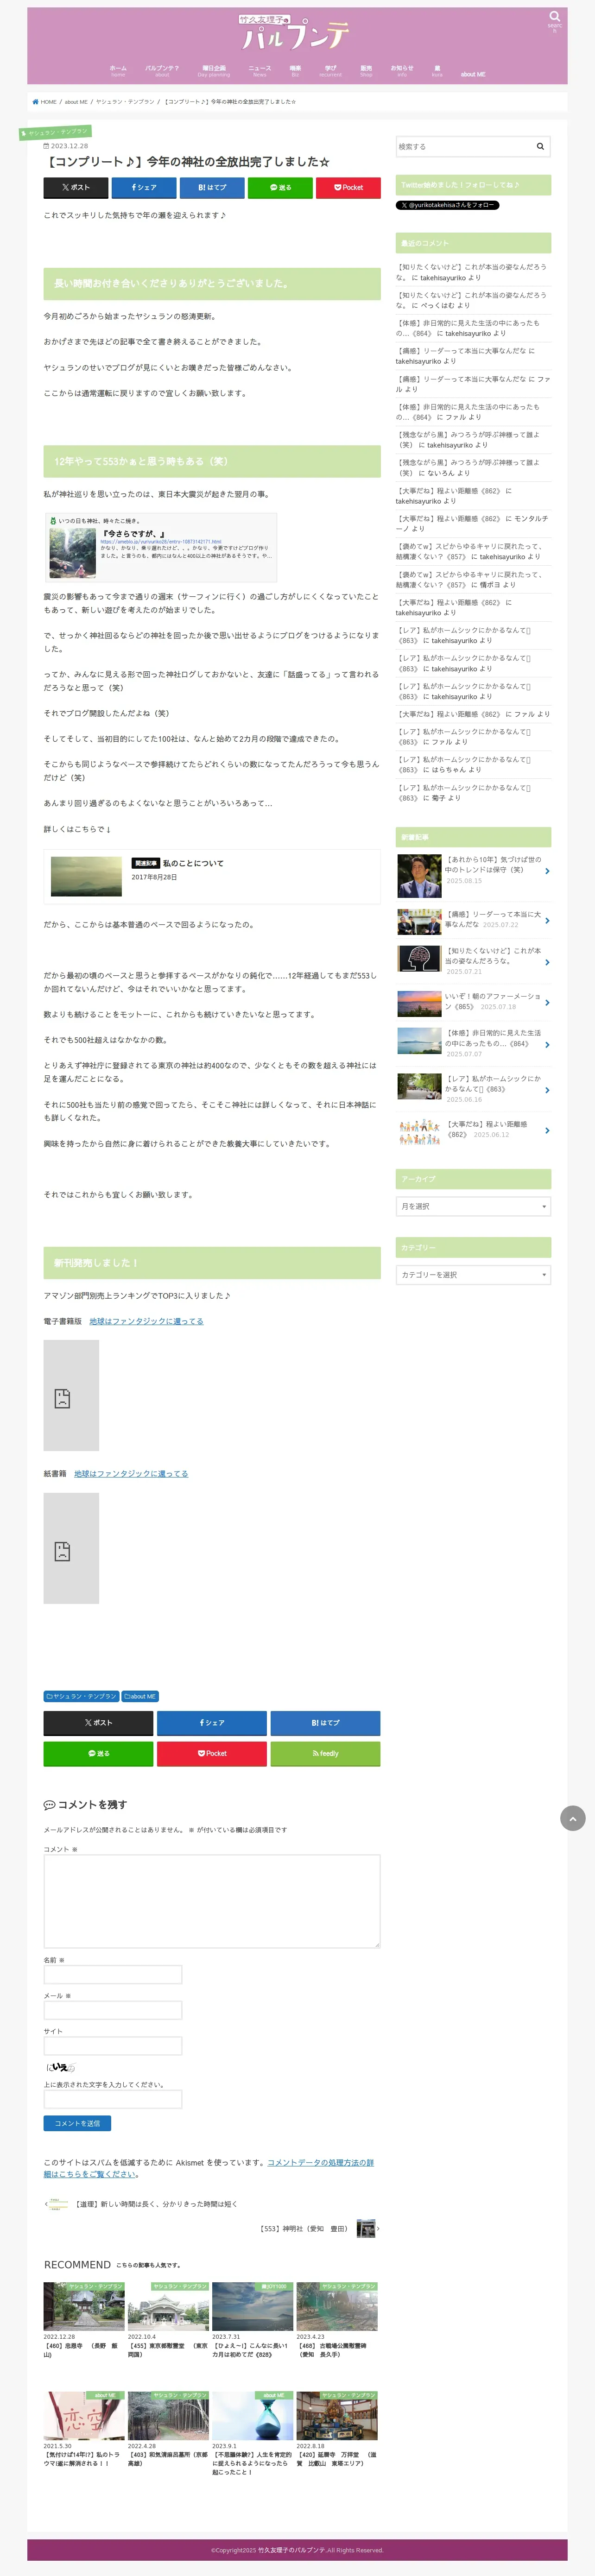The width and height of the screenshot is (595, 2576).
Task: Click the ヤシュラン・テンプラン tag above the title
Action: coord(56,132)
